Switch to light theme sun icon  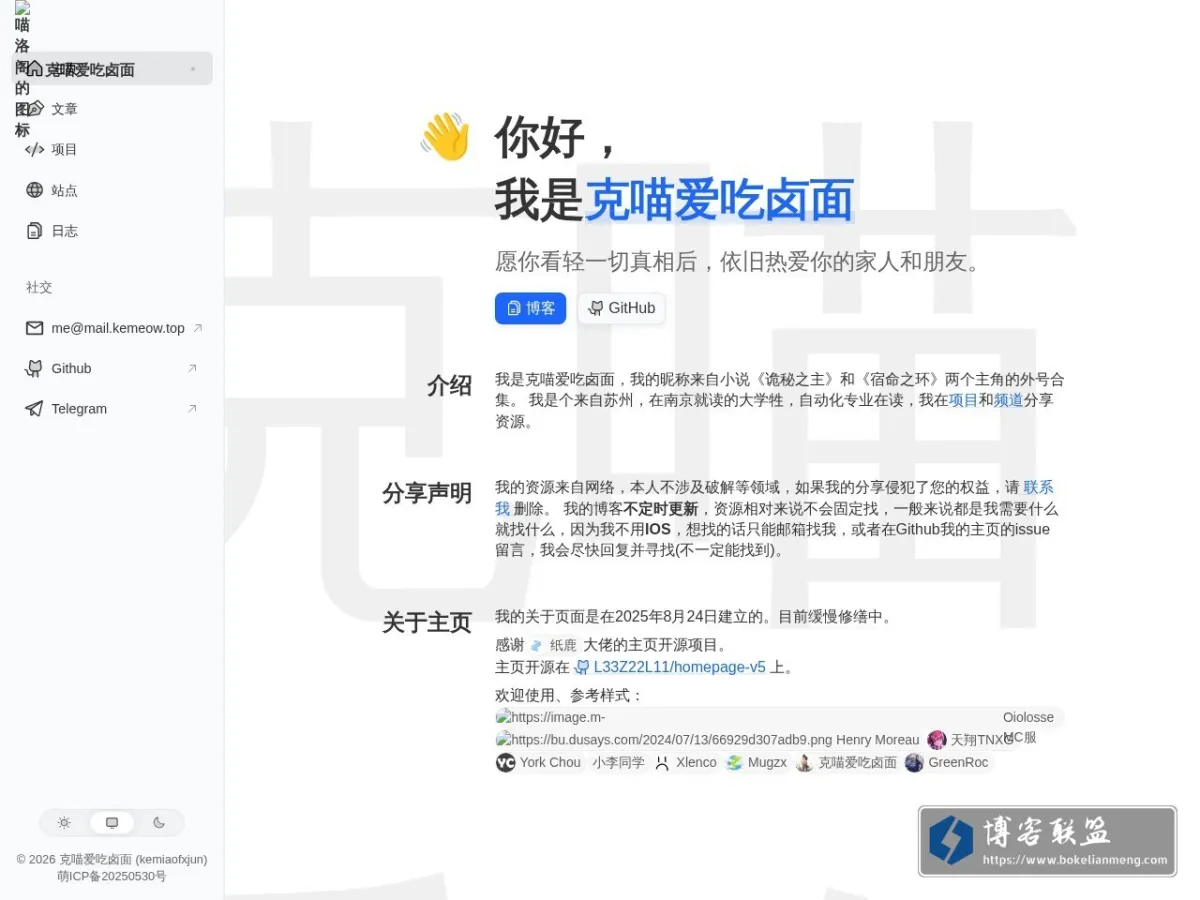(64, 822)
